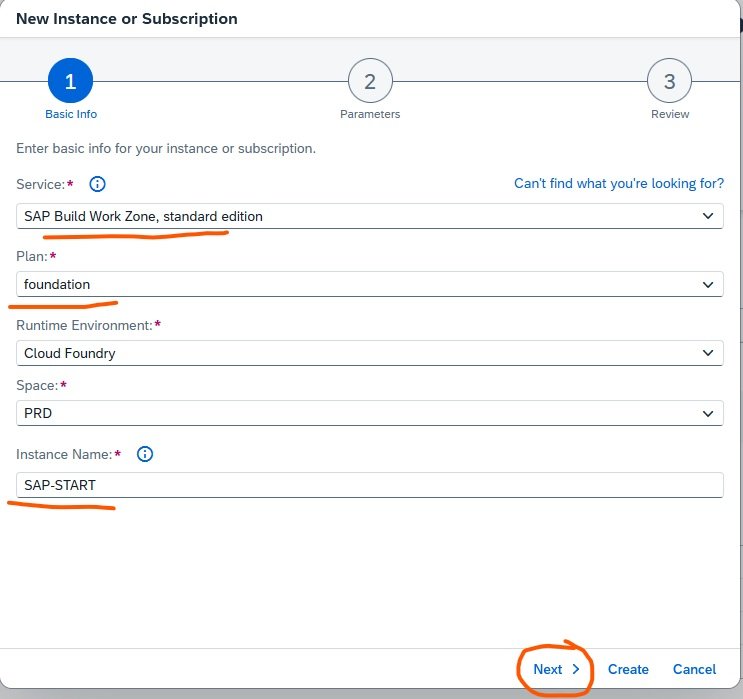
Task: Open the Plan dropdown arrow
Action: tap(708, 284)
